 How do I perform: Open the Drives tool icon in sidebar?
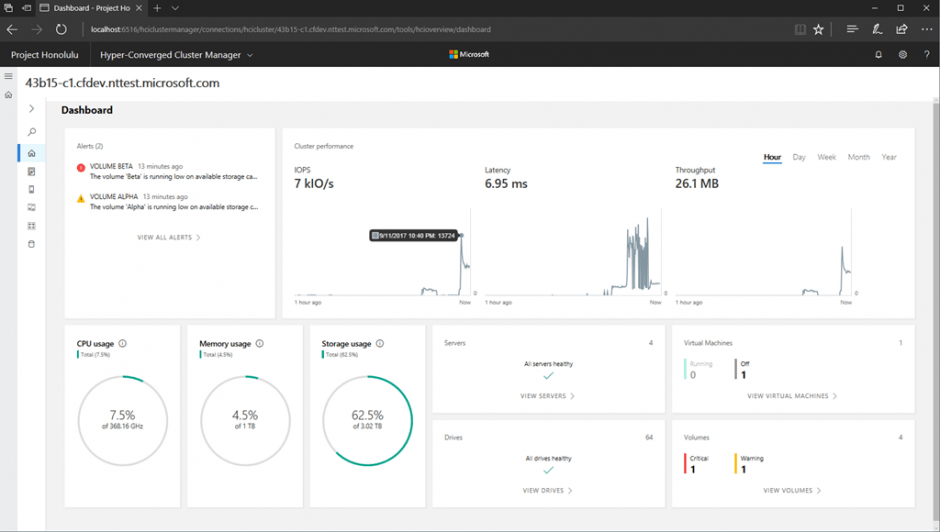click(32, 244)
